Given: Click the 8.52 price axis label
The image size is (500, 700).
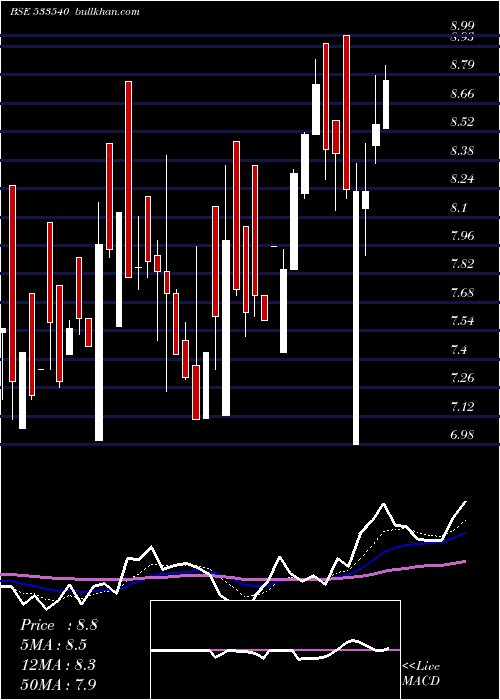Looking at the screenshot, I should (x=462, y=122).
